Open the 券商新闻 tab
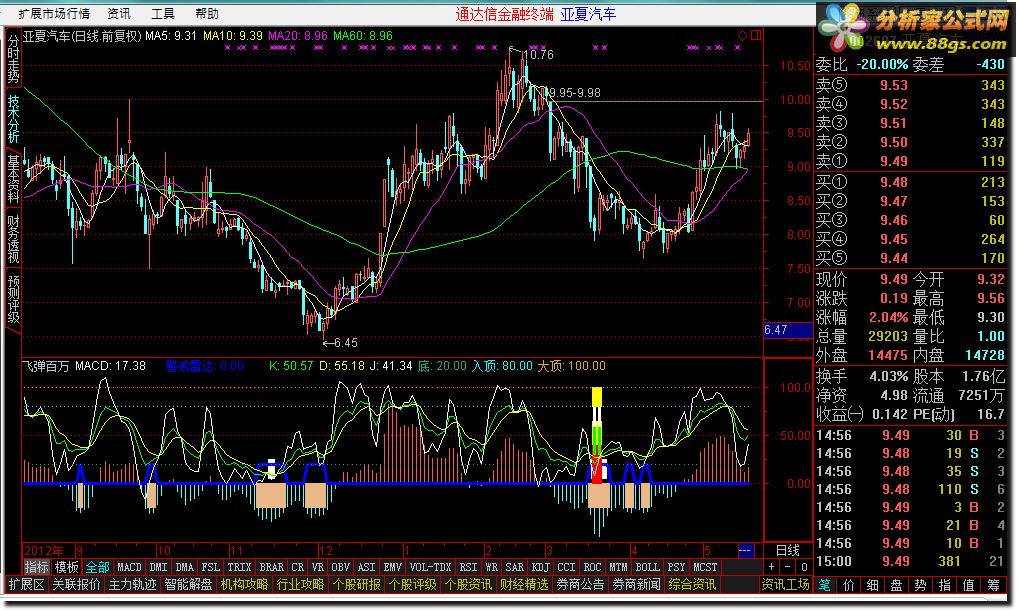Image resolution: width=1018 pixels, height=611 pixels. pyautogui.click(x=636, y=584)
